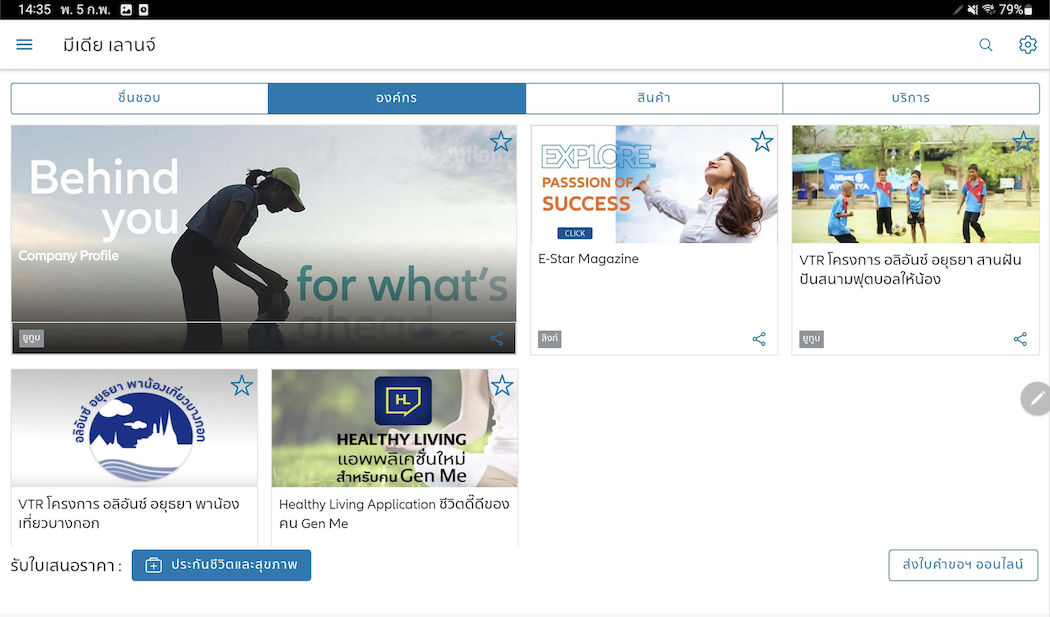Tap the Wi-Fi status bar icon

pyautogui.click(x=988, y=9)
